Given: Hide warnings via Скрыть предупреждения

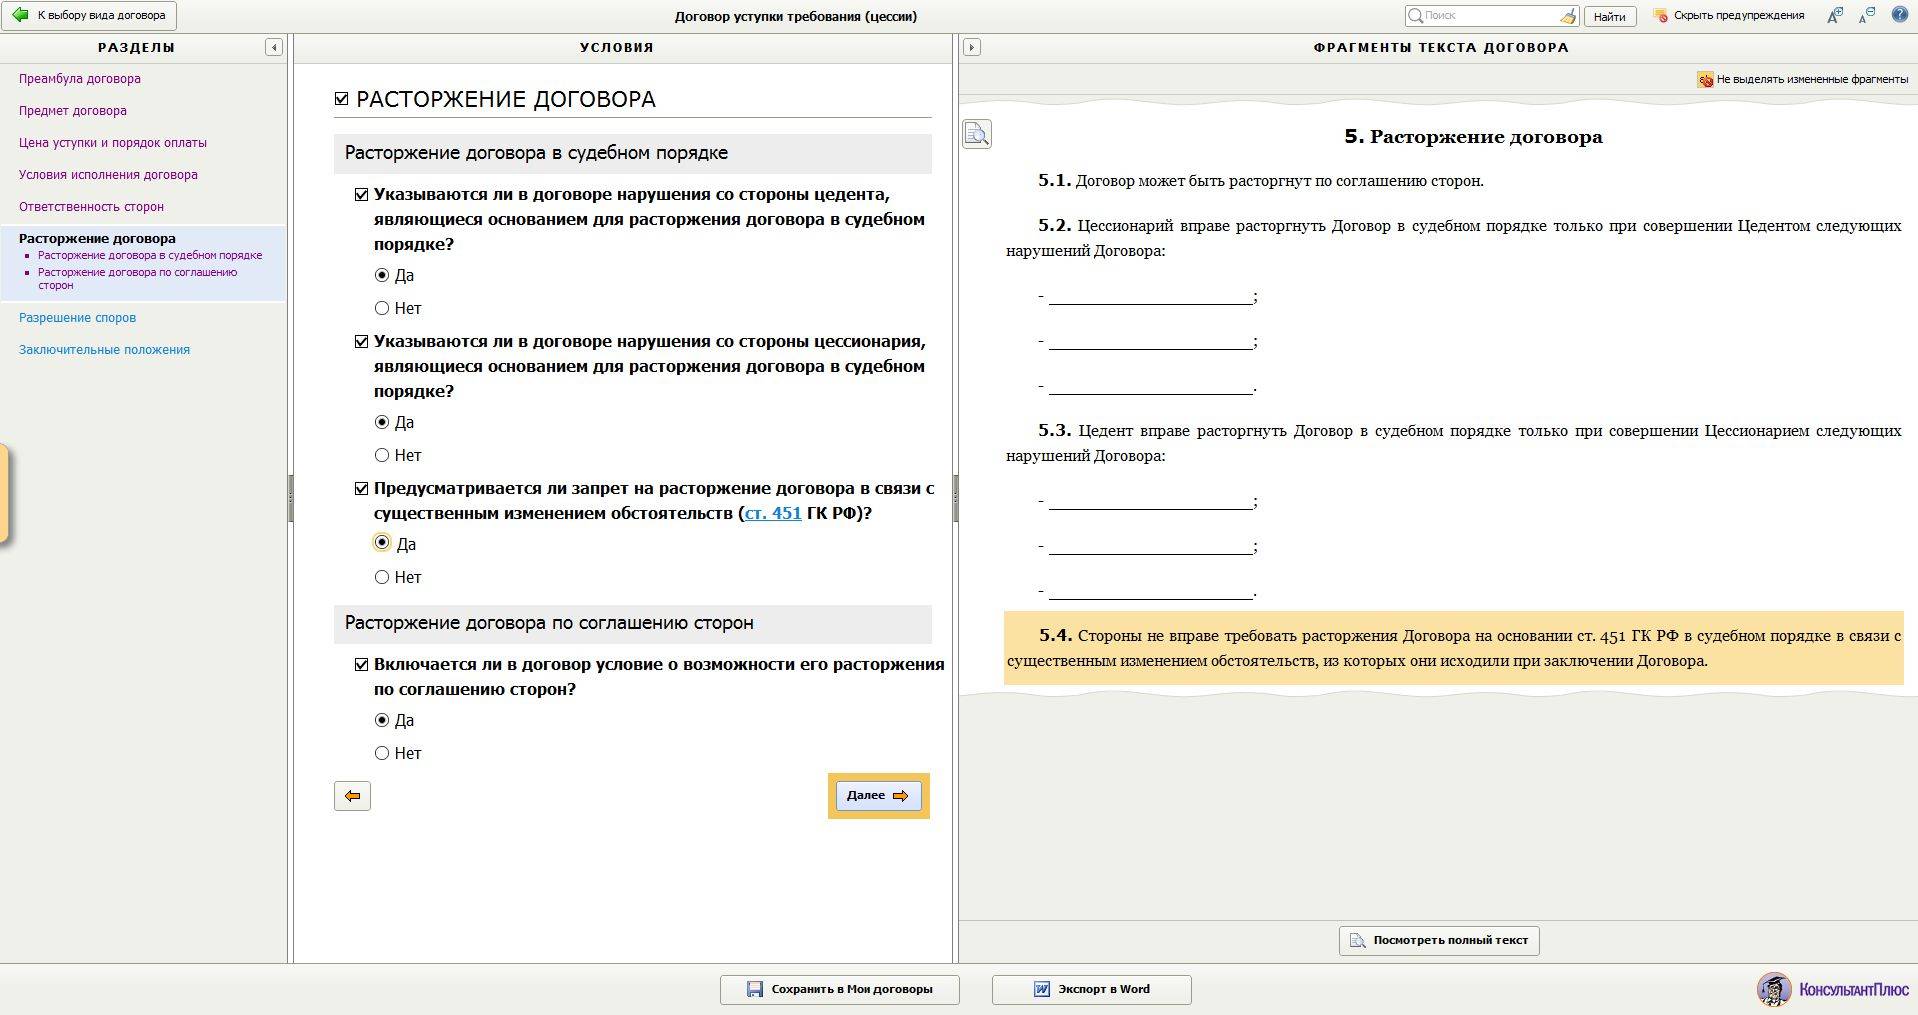Looking at the screenshot, I should pyautogui.click(x=1728, y=16).
